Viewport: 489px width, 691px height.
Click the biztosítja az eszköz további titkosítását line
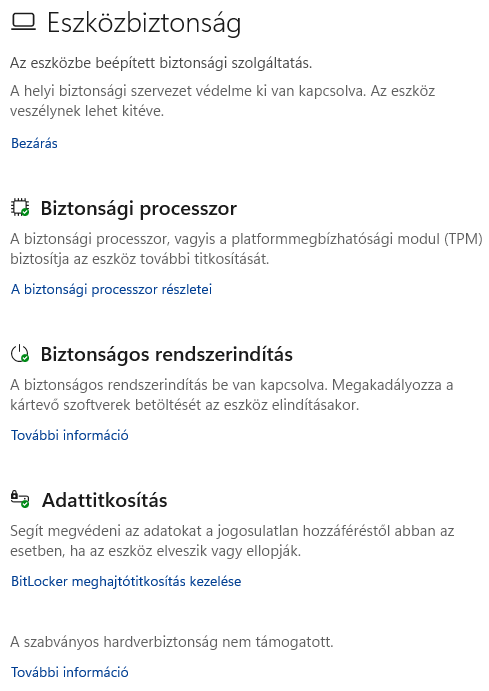point(139,259)
